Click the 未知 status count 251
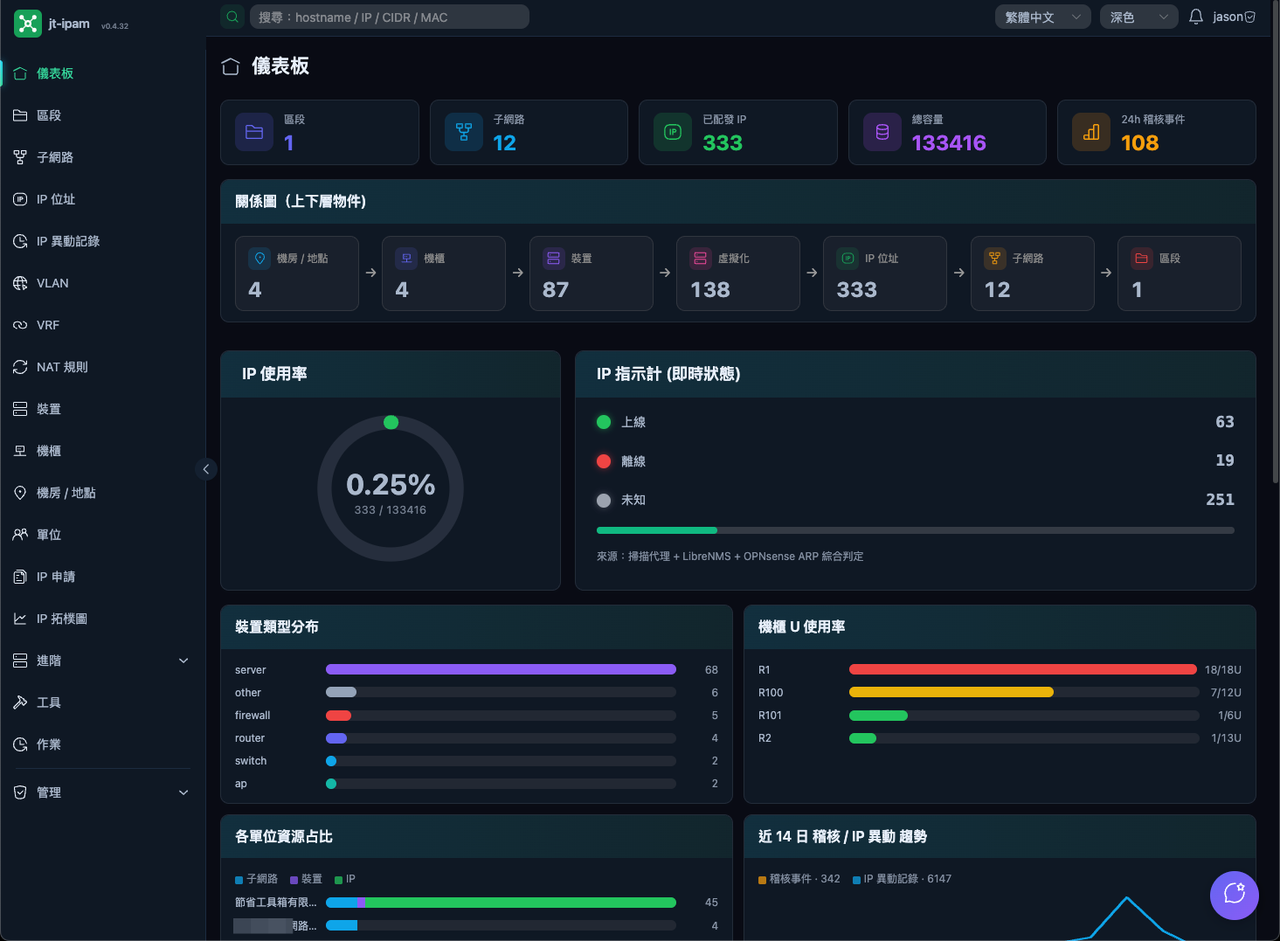 (x=1220, y=499)
